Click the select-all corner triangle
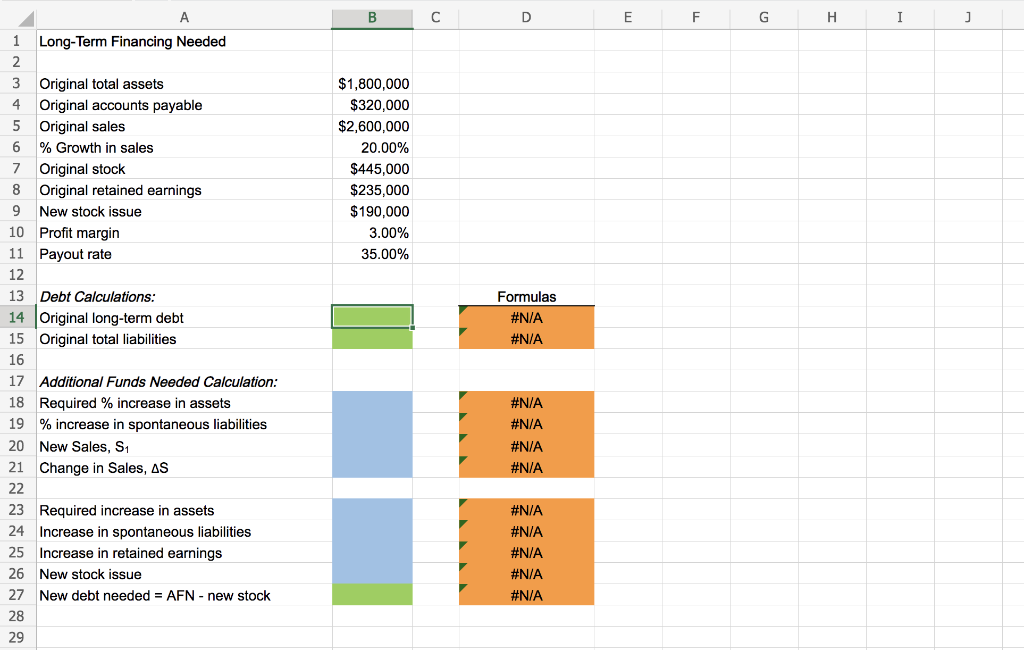This screenshot has width=1024, height=650. pyautogui.click(x=25, y=18)
